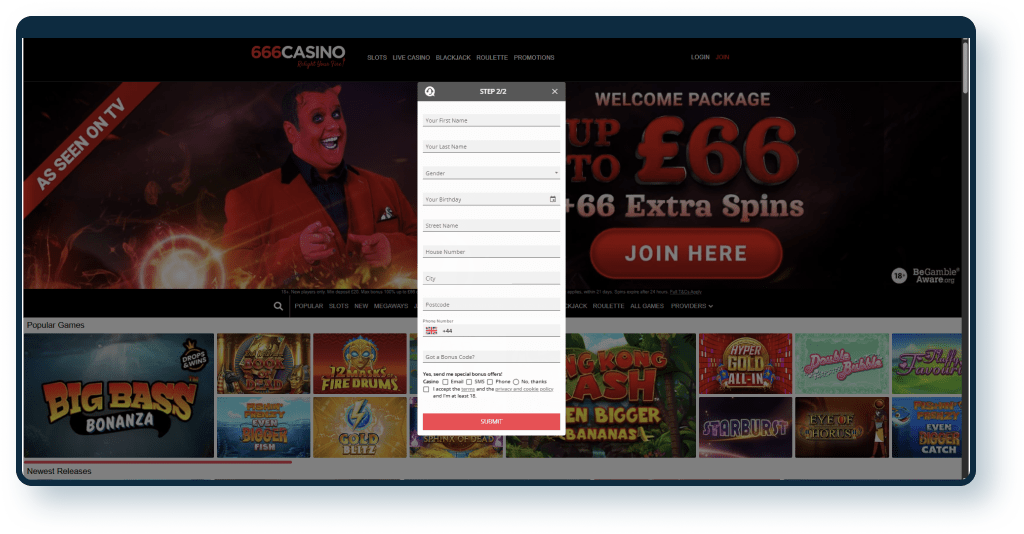Image resolution: width=1024 pixels, height=534 pixels.
Task: Close the Step 2/2 registration dialog
Action: pyautogui.click(x=554, y=91)
